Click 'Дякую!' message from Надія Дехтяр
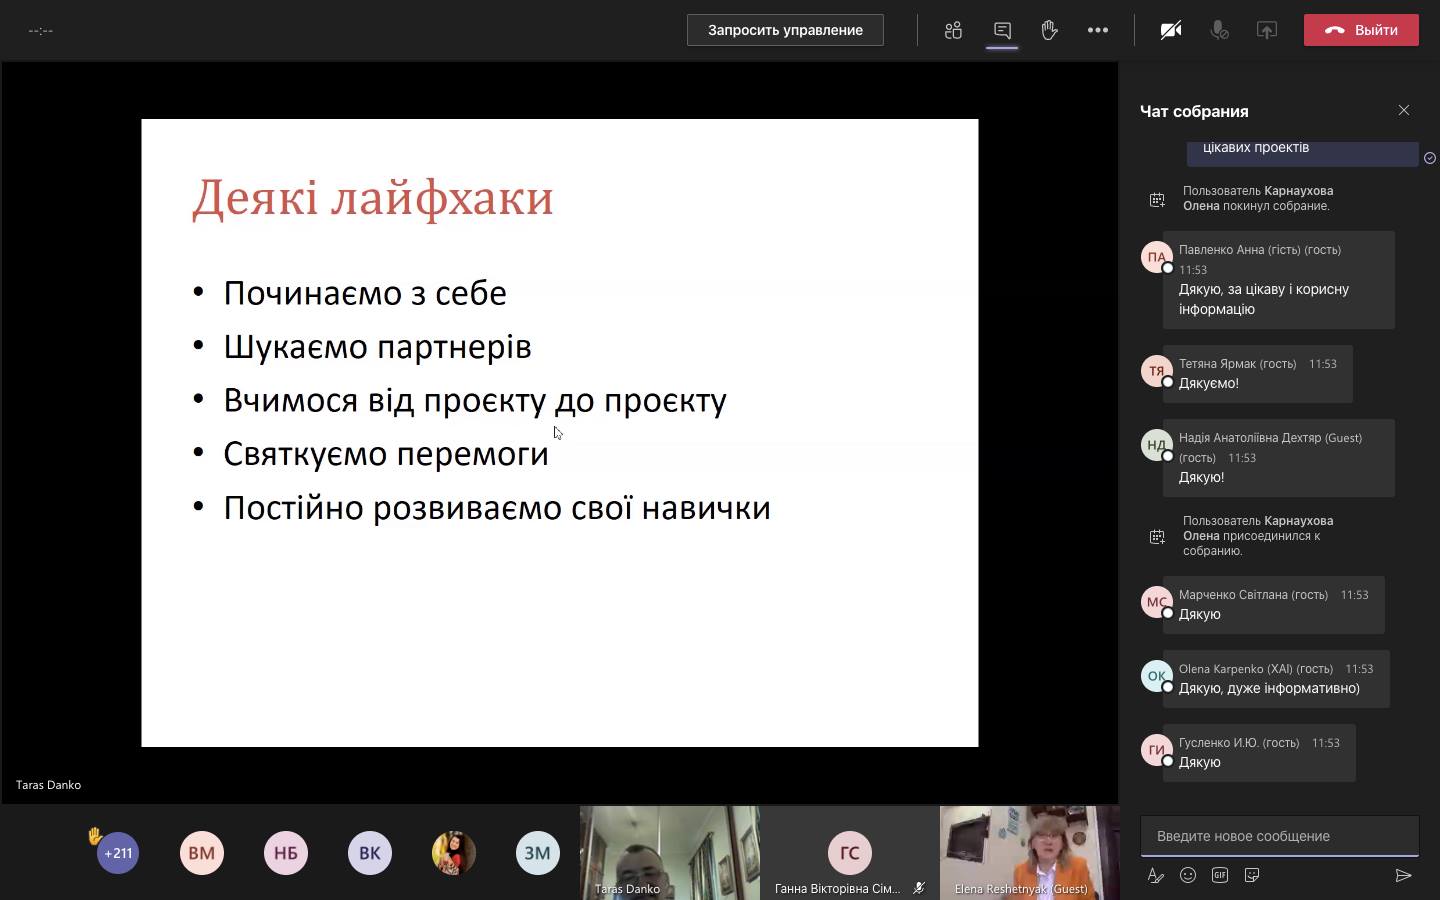This screenshot has width=1440, height=900. click(x=1202, y=477)
